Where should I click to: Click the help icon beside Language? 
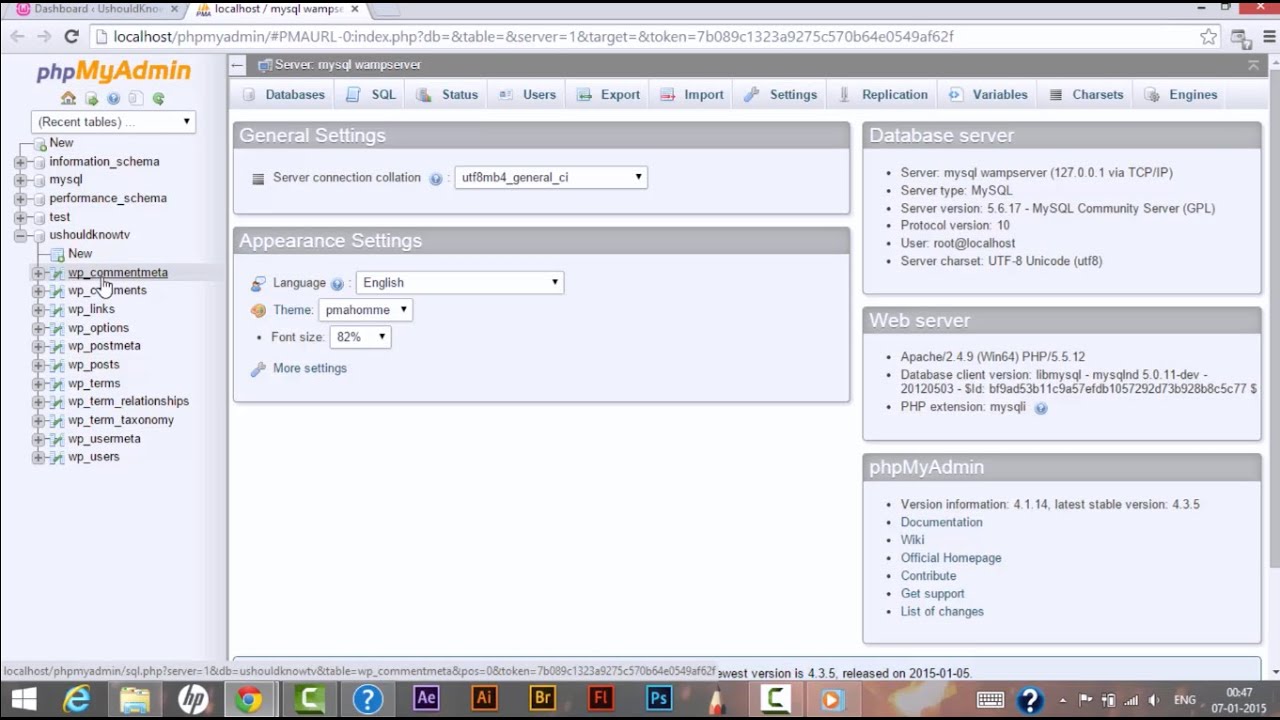coord(337,284)
